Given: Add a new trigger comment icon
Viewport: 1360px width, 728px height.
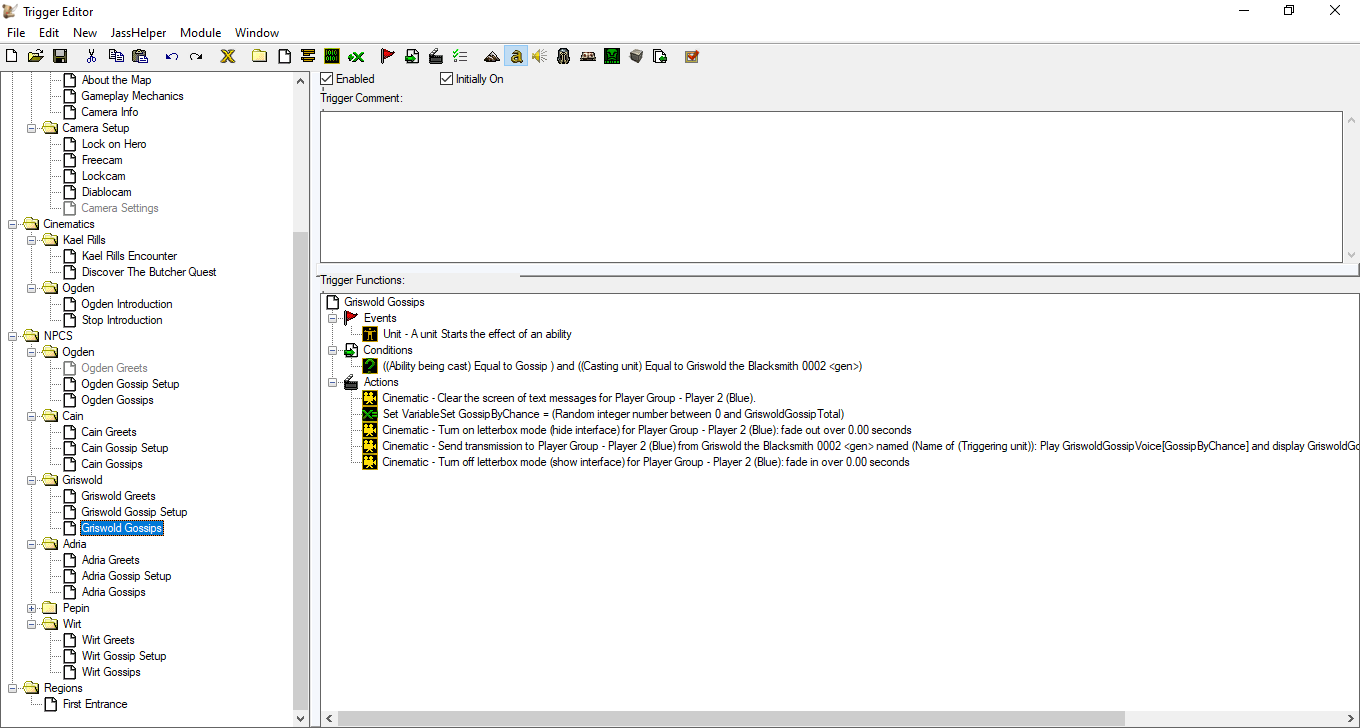Looking at the screenshot, I should [x=308, y=56].
